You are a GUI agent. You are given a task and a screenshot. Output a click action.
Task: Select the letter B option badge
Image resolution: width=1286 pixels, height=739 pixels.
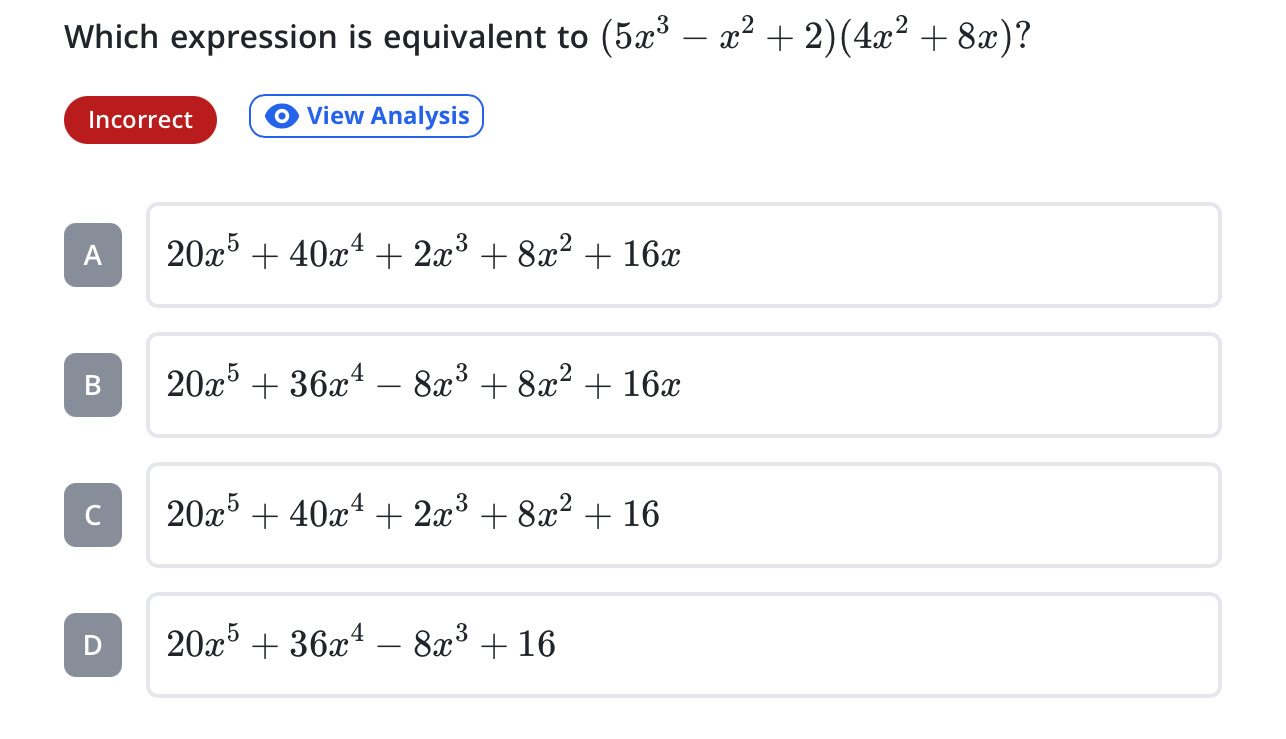(93, 385)
